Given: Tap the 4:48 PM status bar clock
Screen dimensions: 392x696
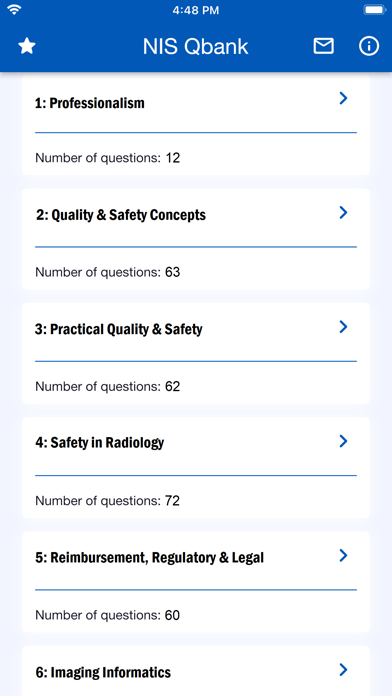Looking at the screenshot, I should click(196, 11).
